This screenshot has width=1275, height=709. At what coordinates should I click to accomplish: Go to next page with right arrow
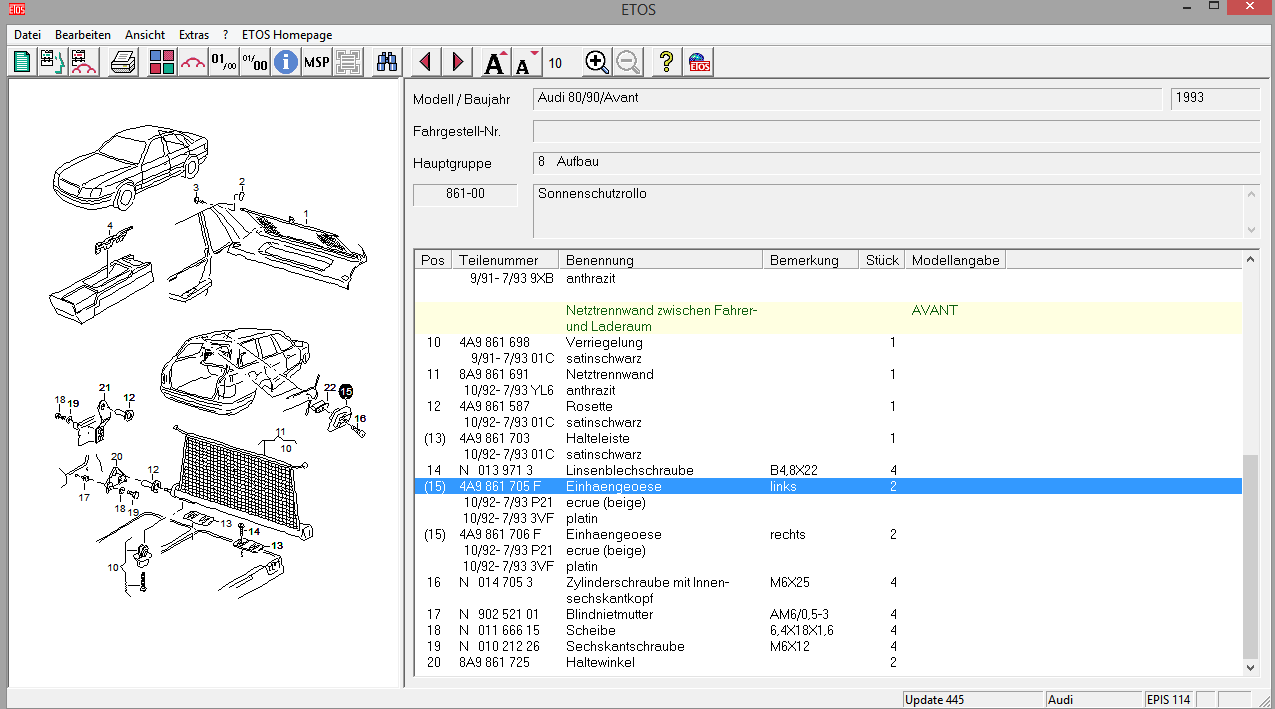458,62
